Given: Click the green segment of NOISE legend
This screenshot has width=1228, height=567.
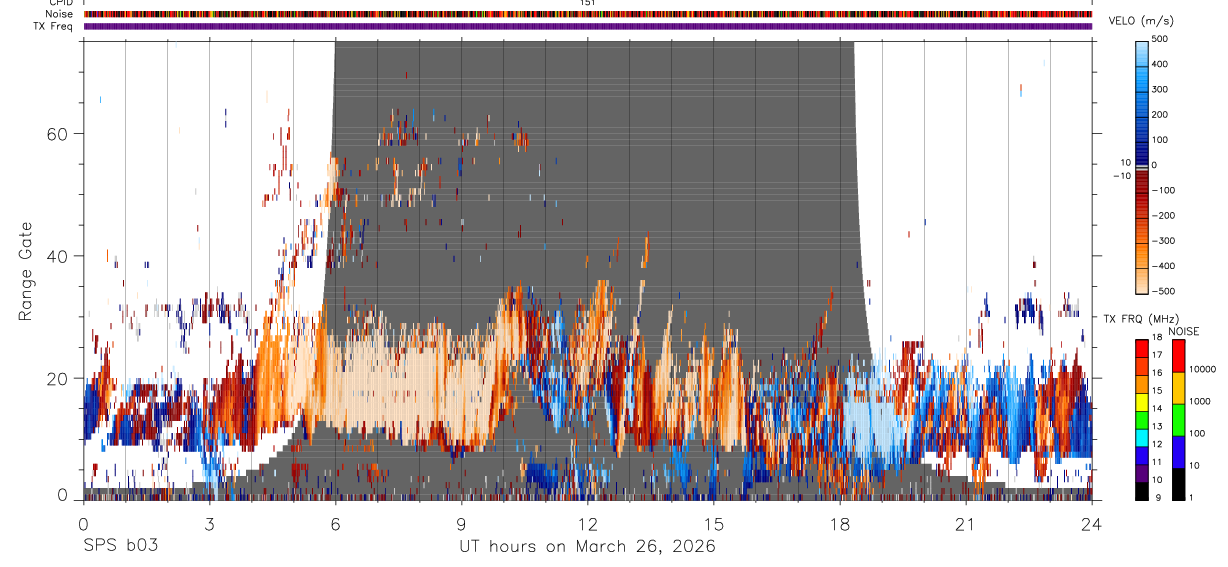Looking at the screenshot, I should 1178,420.
